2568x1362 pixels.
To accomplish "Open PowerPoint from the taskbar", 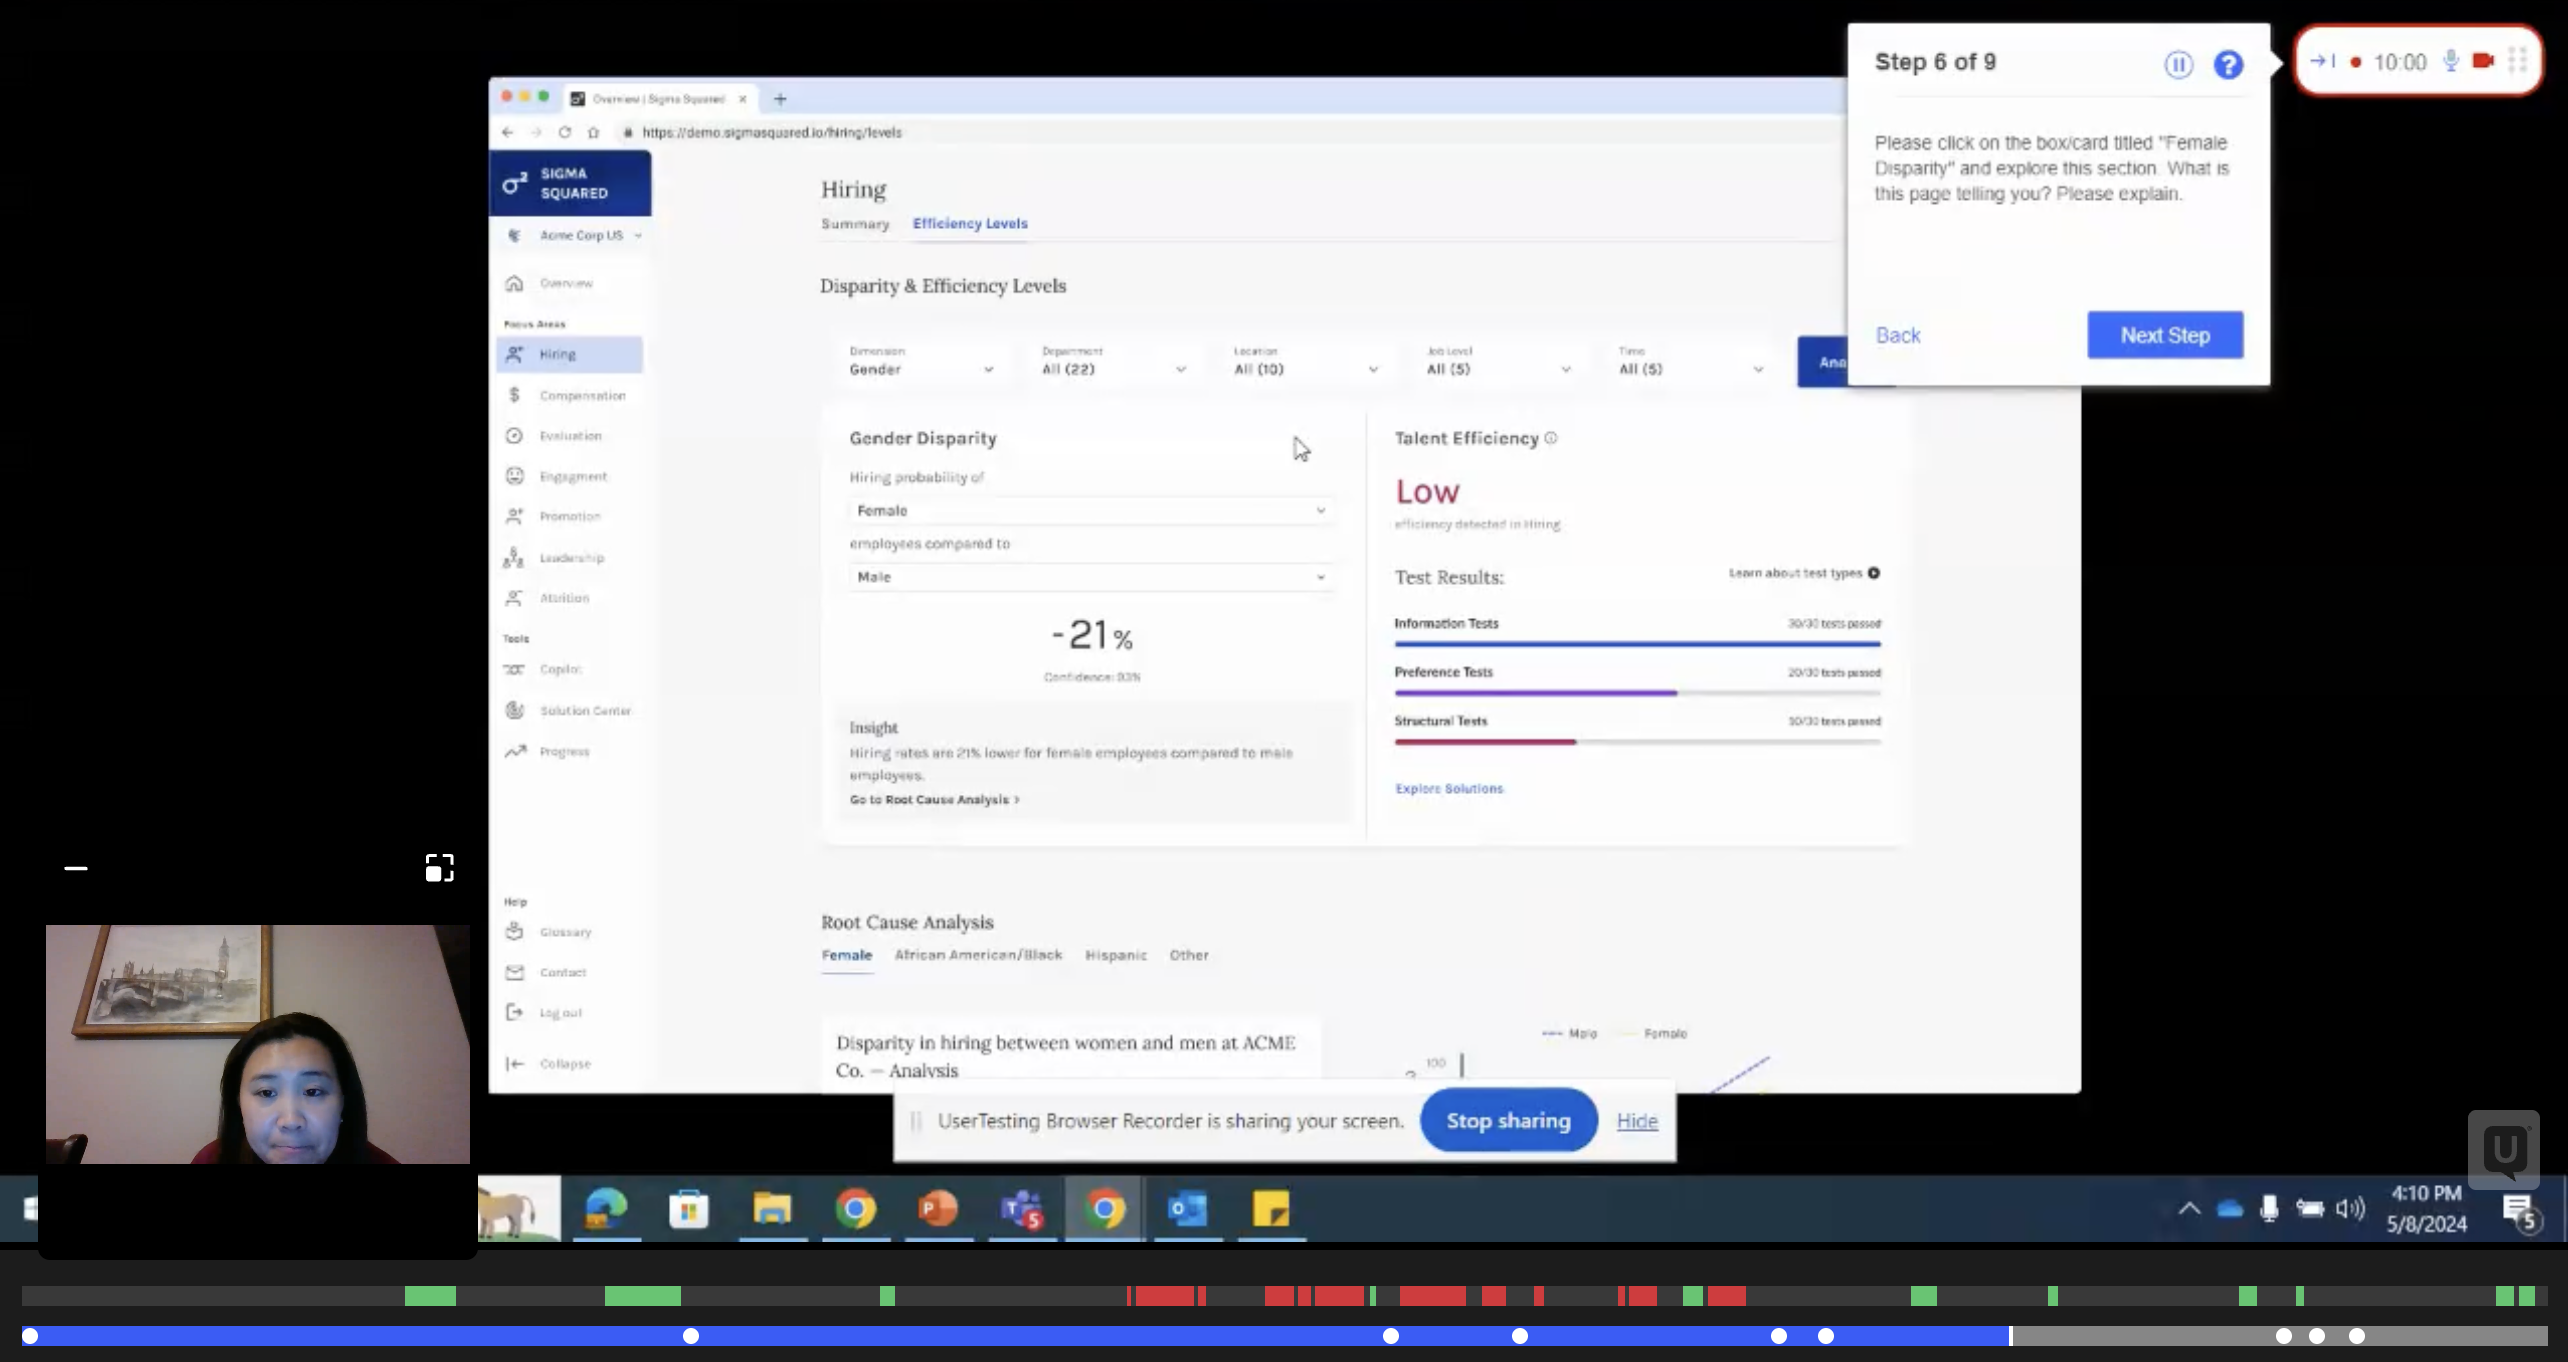I will click(x=937, y=1209).
